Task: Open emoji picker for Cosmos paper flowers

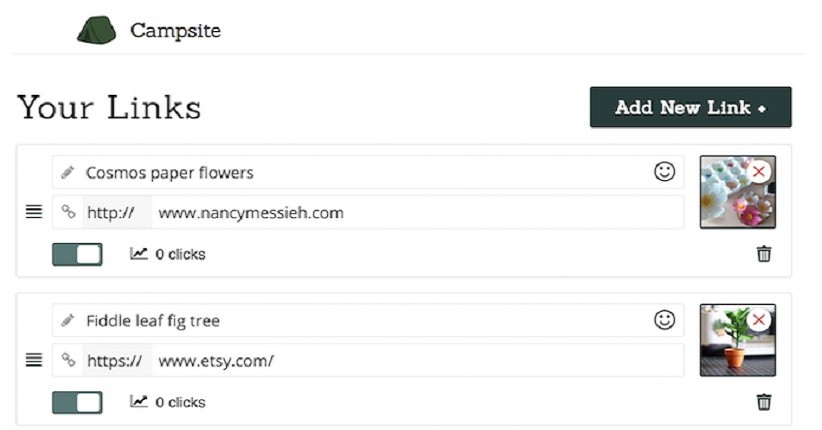Action: 664,172
